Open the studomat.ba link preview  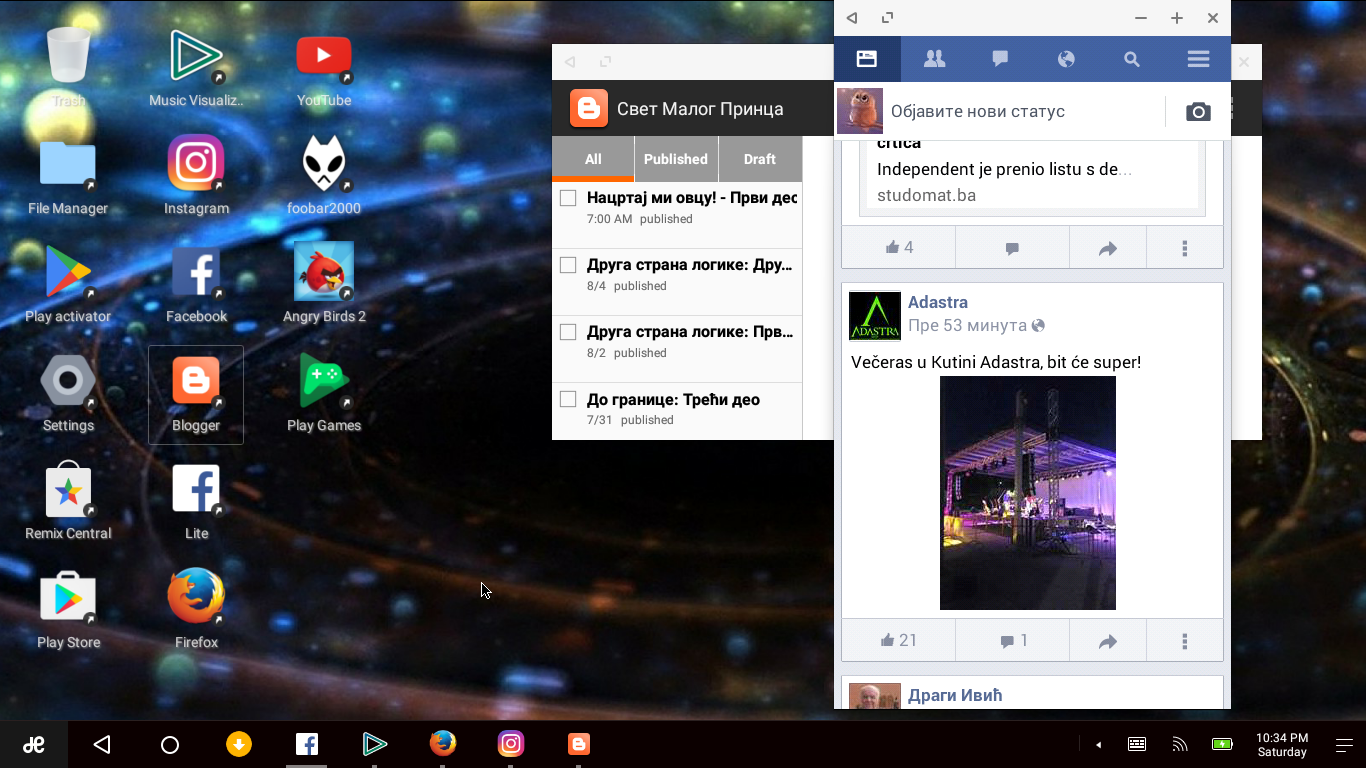point(1032,176)
